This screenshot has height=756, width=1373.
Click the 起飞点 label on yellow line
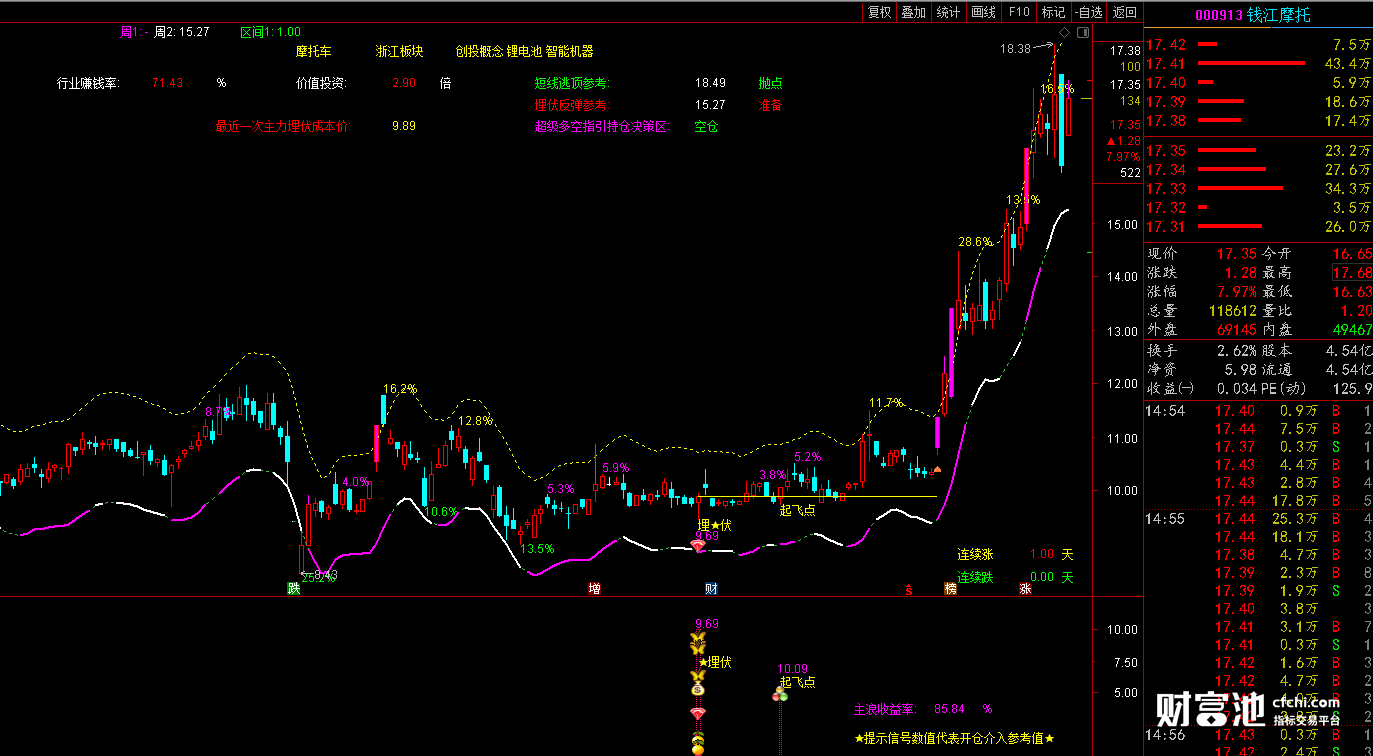click(x=797, y=510)
